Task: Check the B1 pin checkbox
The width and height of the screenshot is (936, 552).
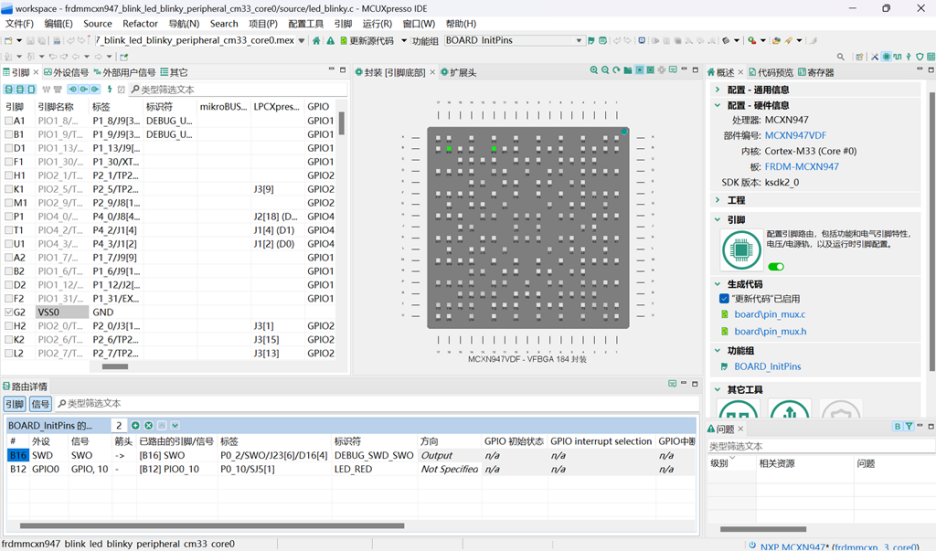Action: coord(9,134)
